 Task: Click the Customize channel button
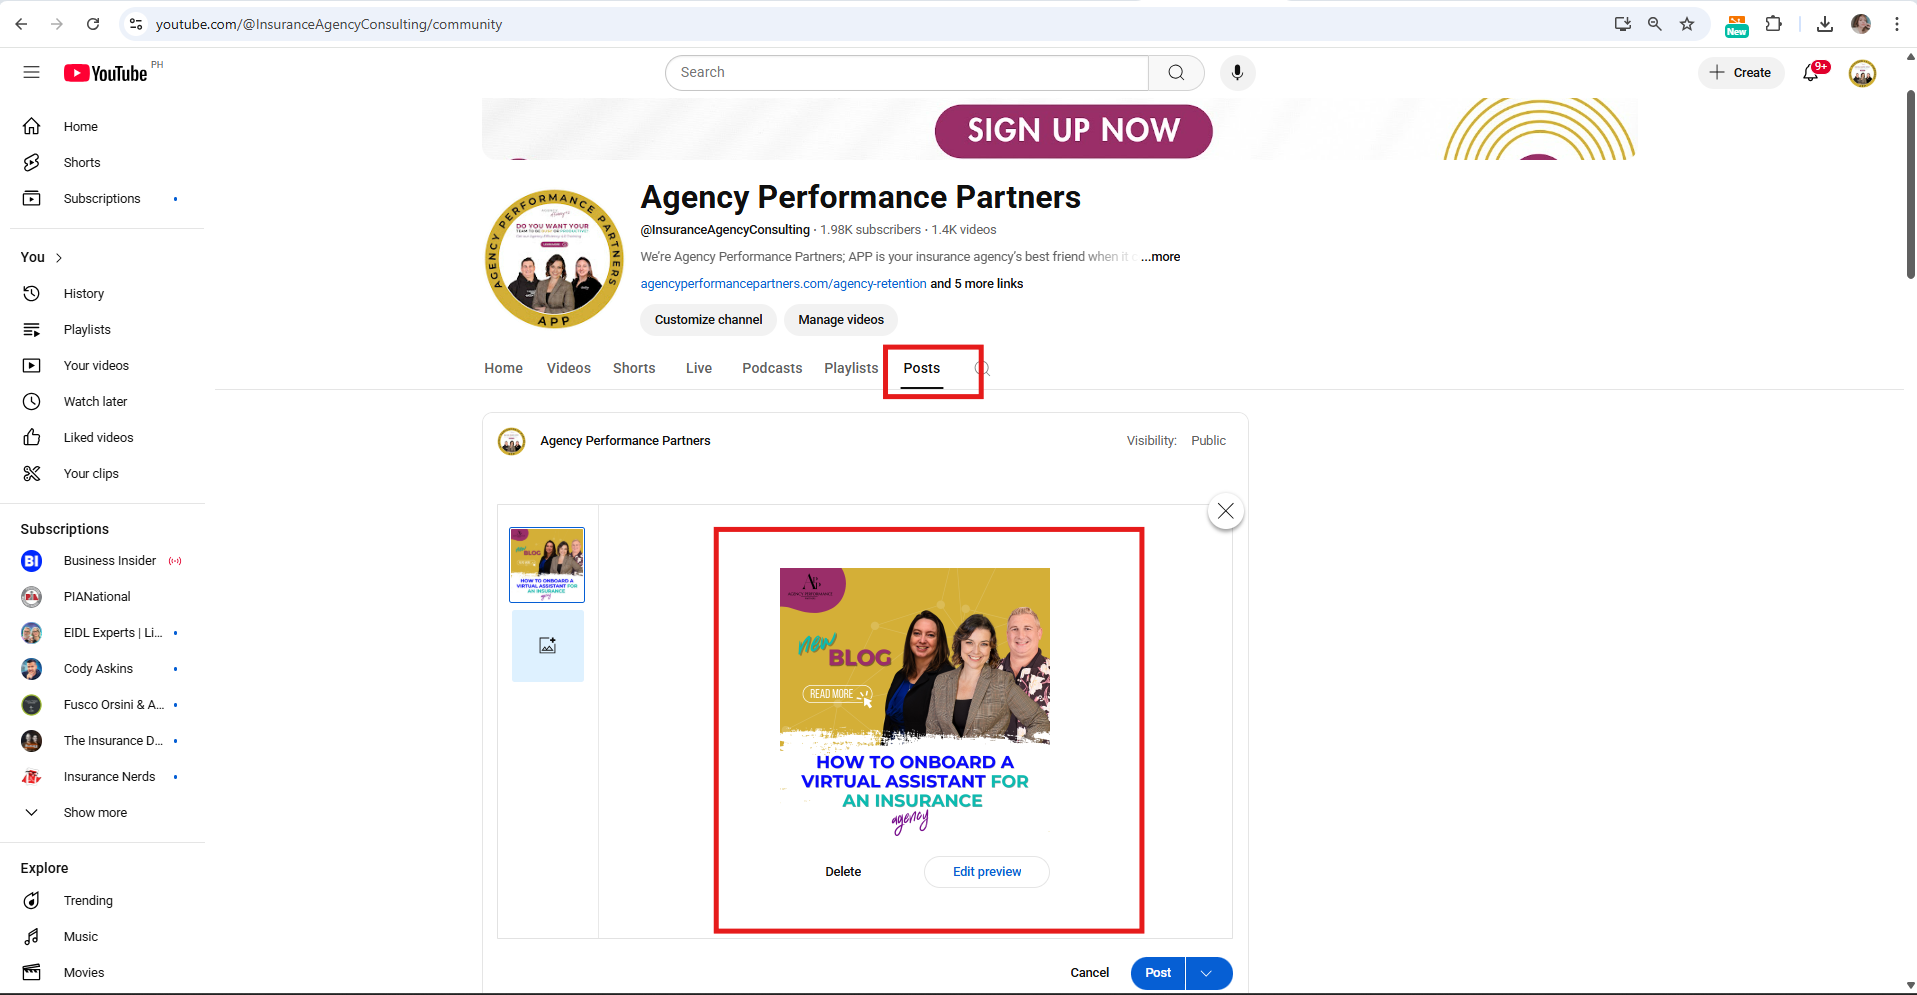click(x=708, y=320)
